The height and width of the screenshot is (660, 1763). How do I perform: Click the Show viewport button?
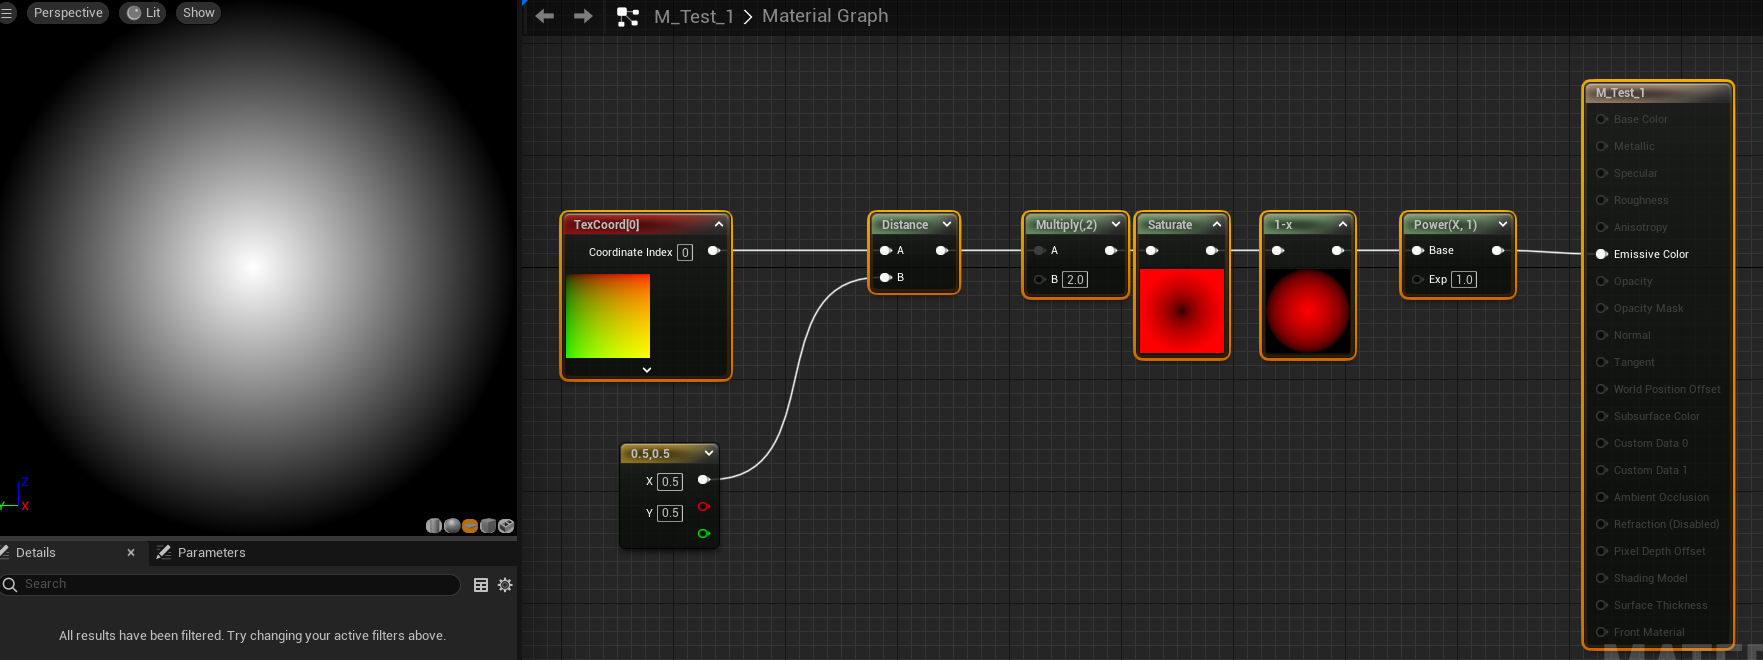(198, 13)
